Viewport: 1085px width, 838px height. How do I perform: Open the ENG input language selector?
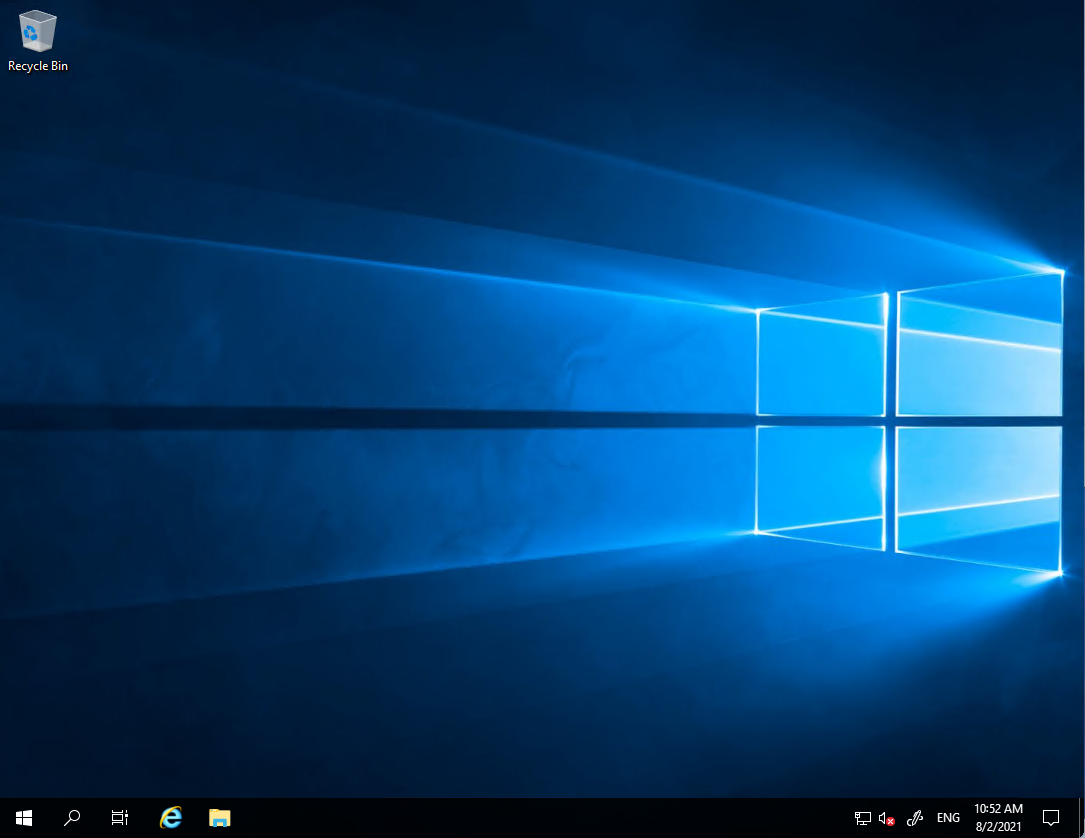[948, 818]
